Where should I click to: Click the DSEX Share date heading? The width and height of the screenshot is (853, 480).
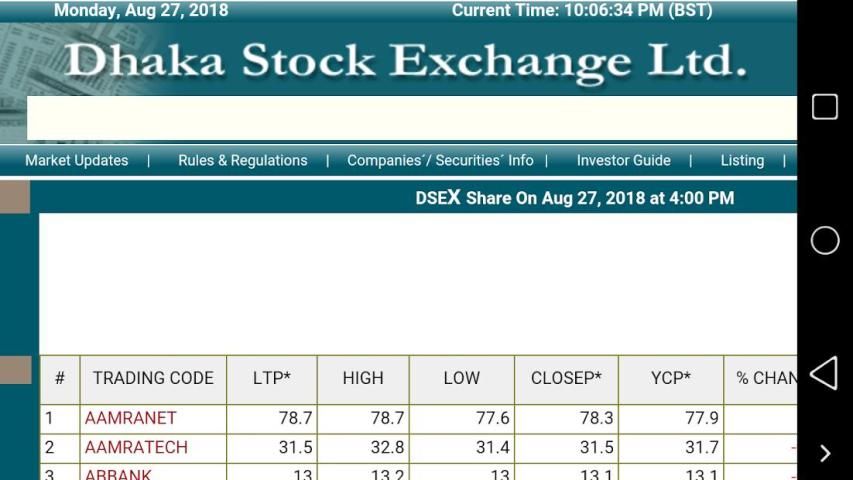click(574, 198)
